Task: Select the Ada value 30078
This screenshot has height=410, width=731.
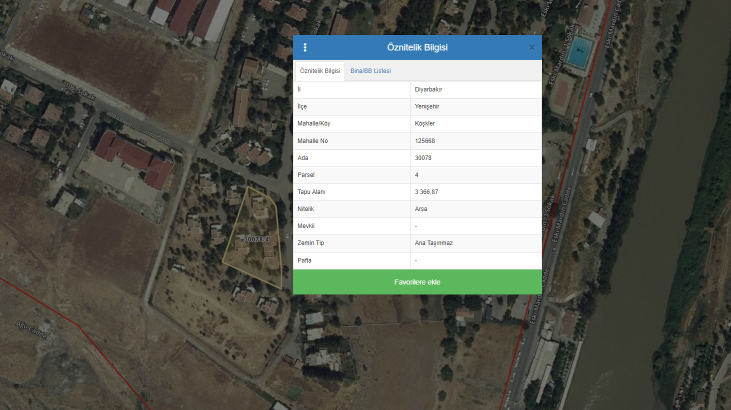Action: (423, 157)
